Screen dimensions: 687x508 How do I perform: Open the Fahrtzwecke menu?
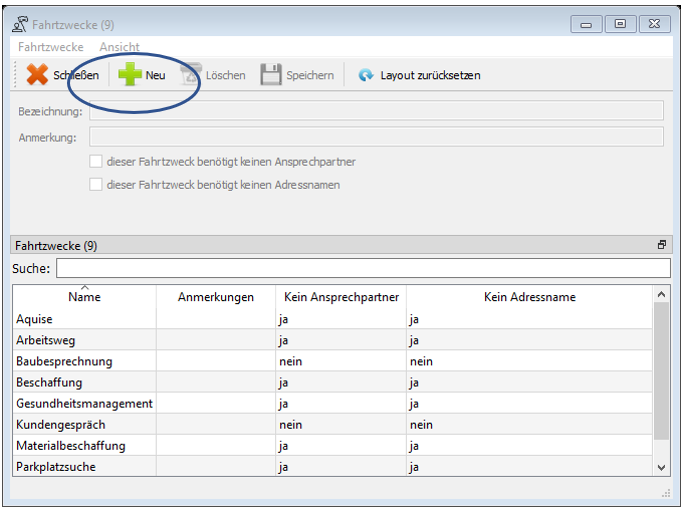51,47
